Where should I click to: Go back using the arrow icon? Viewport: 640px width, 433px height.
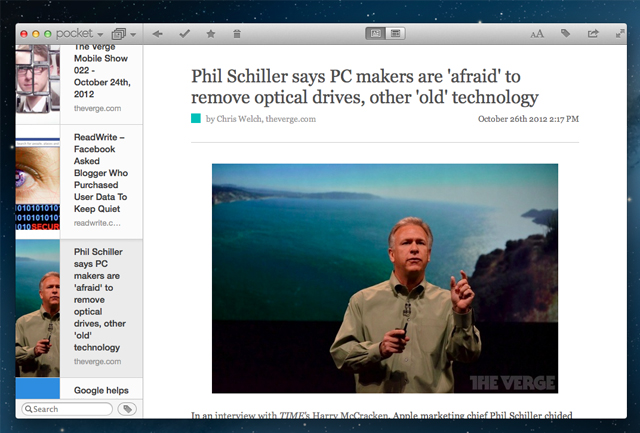point(158,33)
